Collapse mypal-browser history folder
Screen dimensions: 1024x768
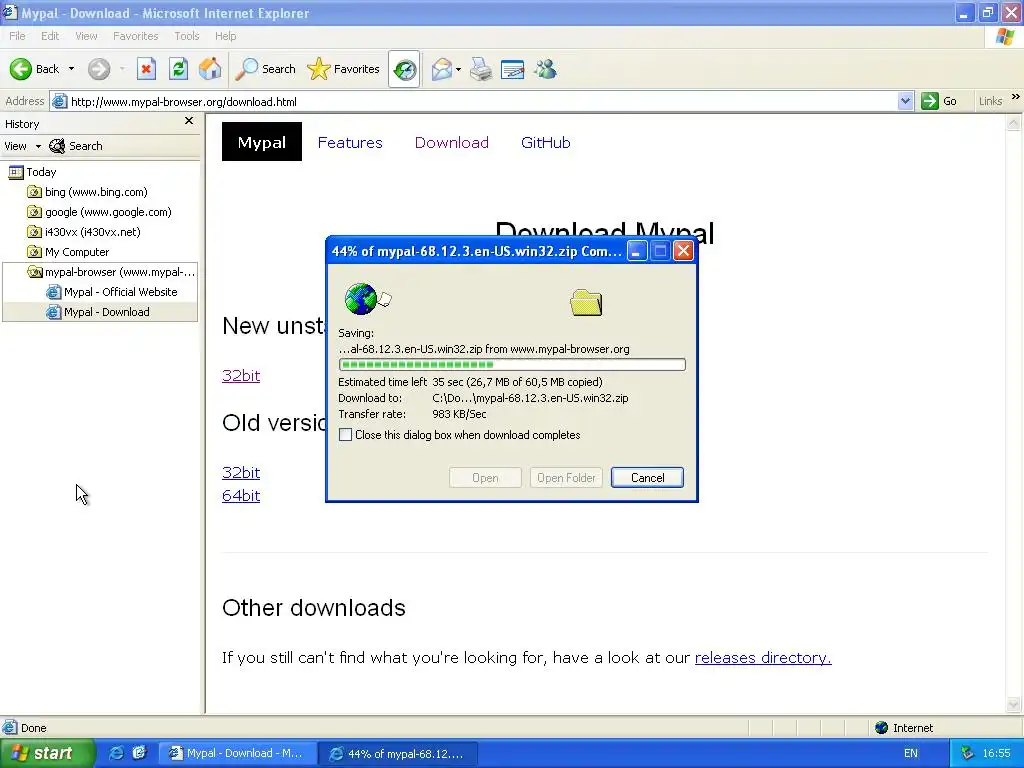coord(111,272)
